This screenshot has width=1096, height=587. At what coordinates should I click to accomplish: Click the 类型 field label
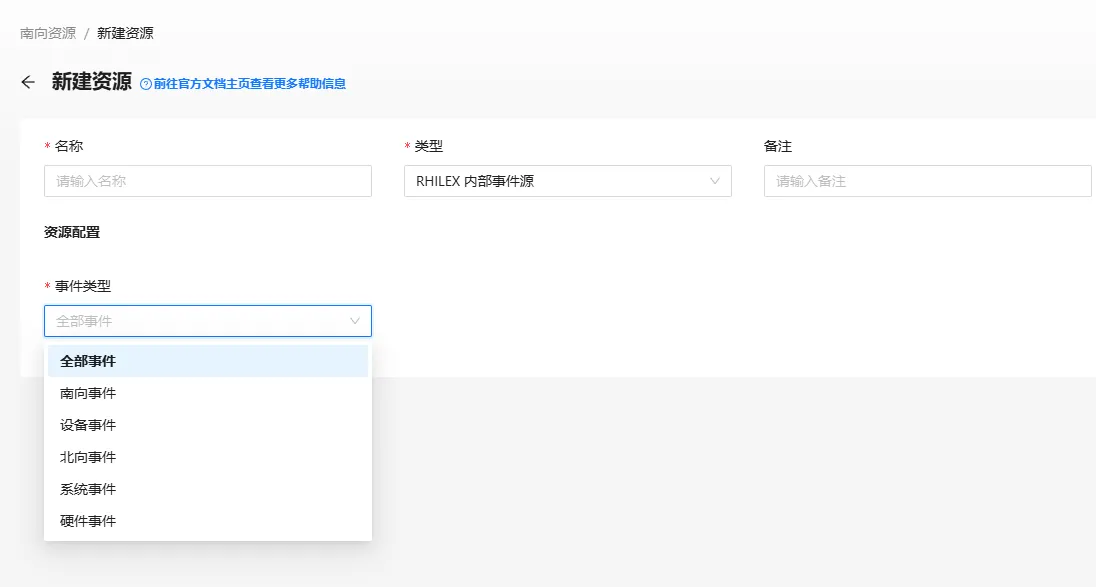tap(428, 146)
